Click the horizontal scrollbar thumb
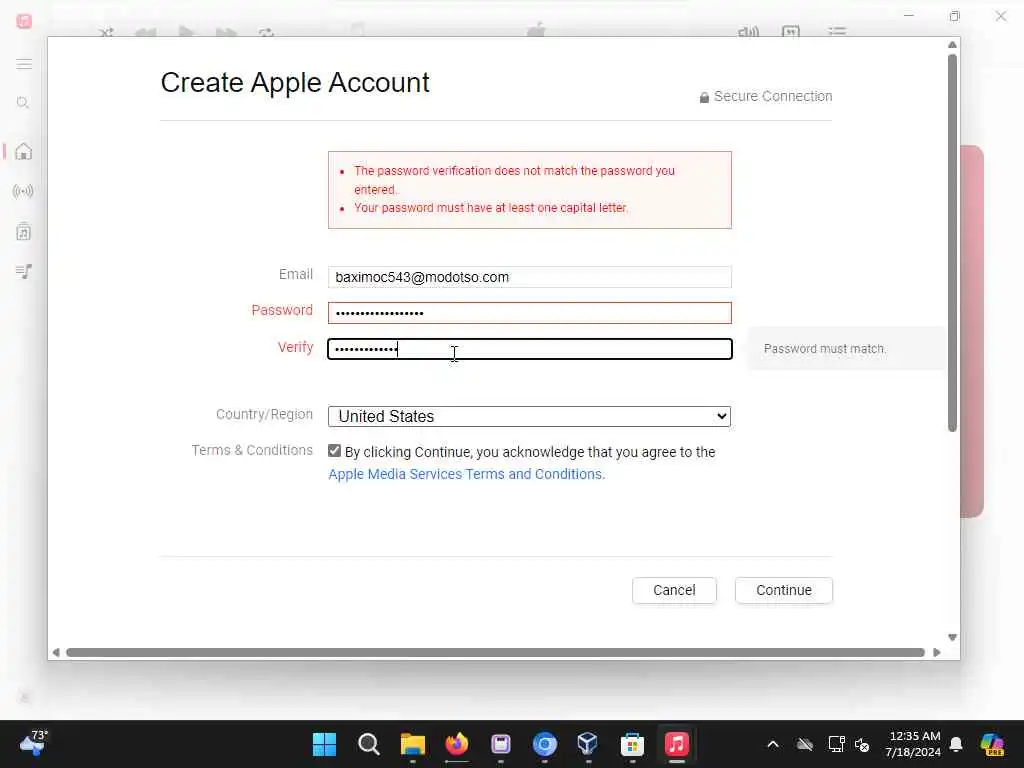The width and height of the screenshot is (1024, 768). [x=496, y=652]
